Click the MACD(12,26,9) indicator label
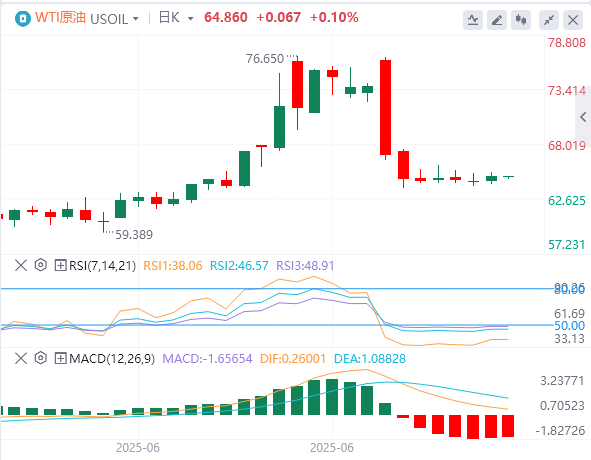 coord(112,358)
